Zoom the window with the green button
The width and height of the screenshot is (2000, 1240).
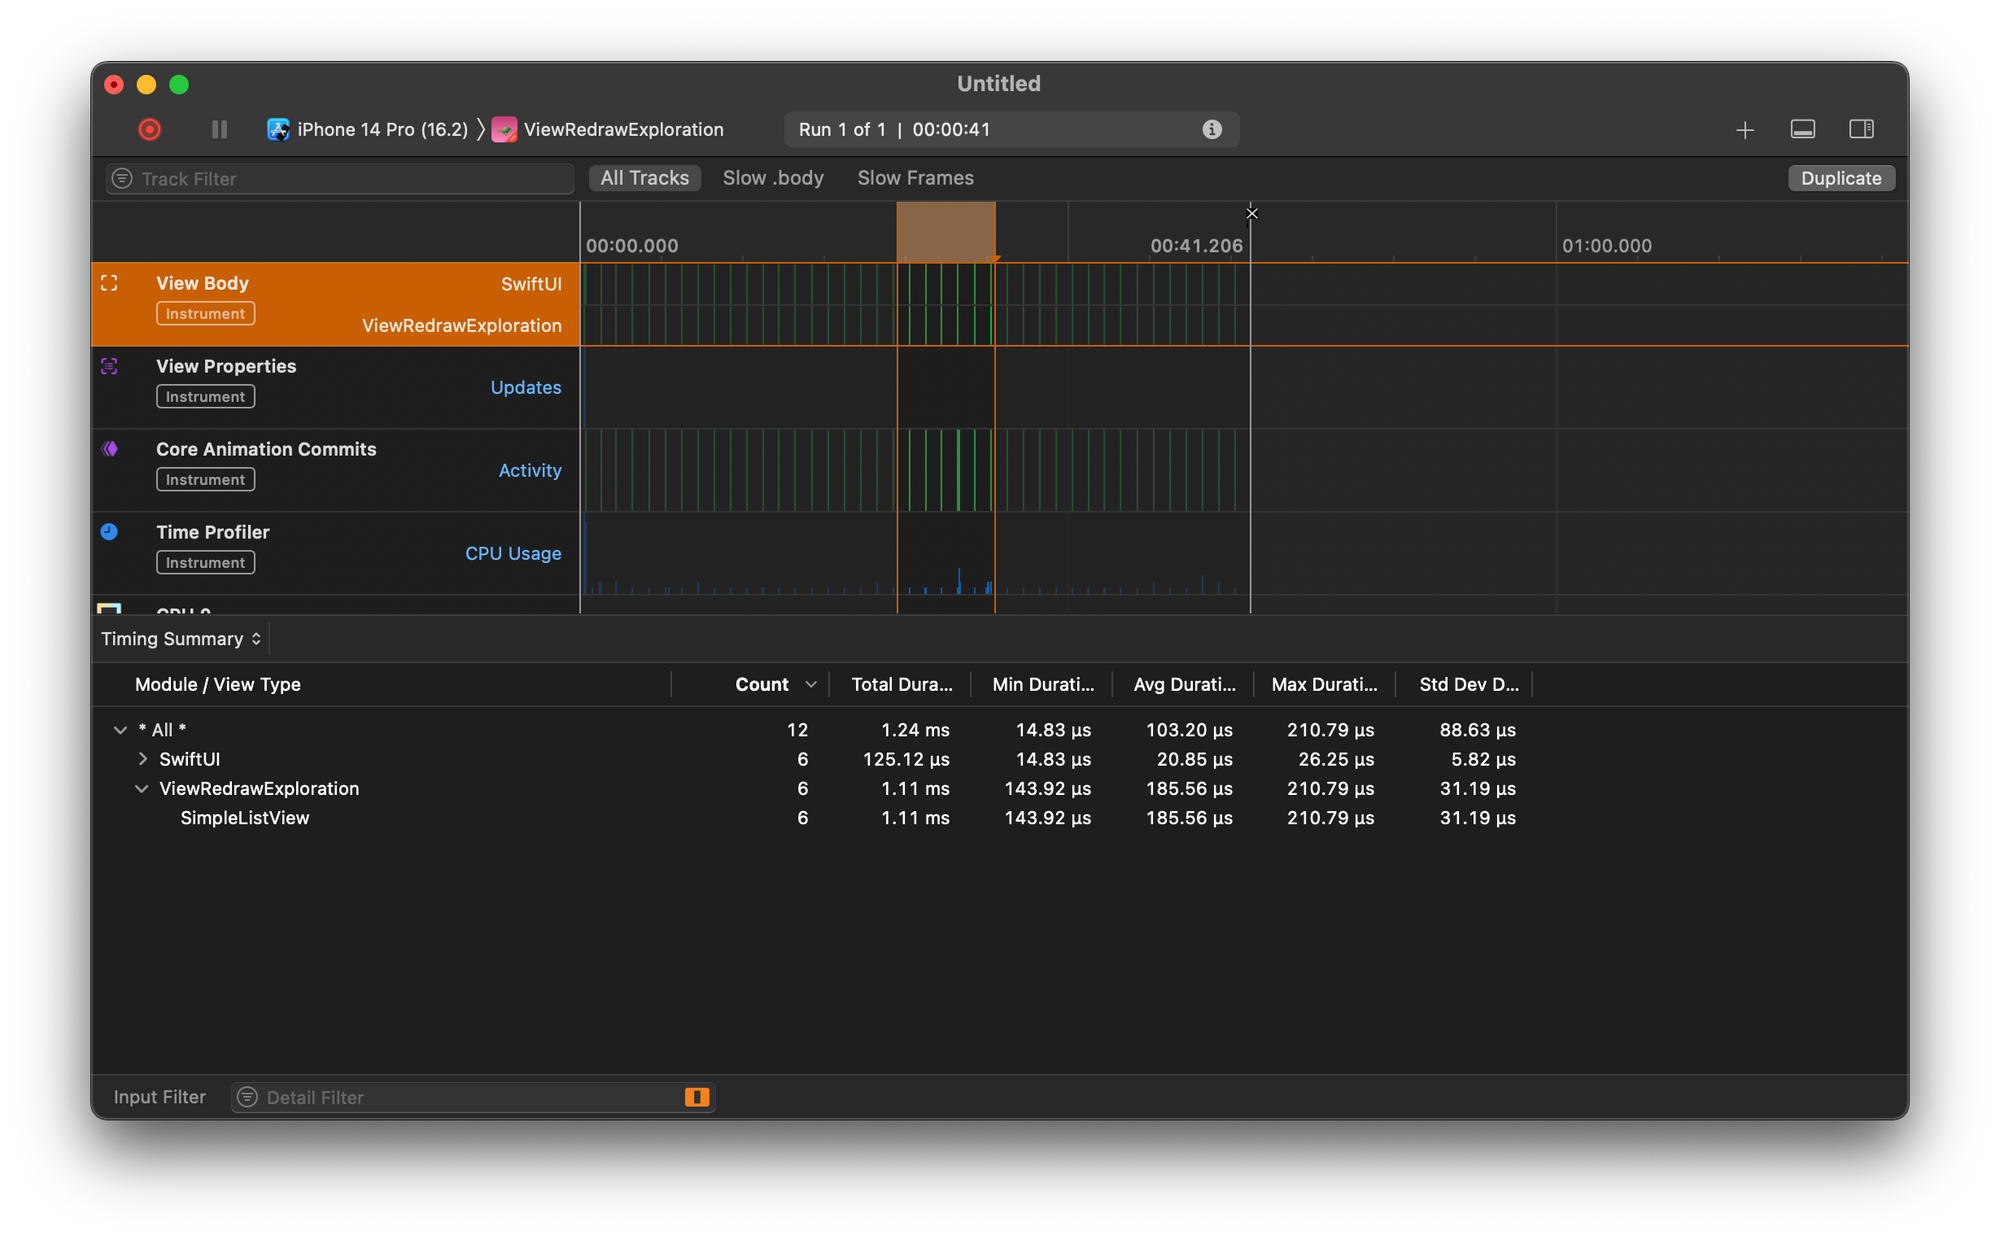click(x=179, y=85)
